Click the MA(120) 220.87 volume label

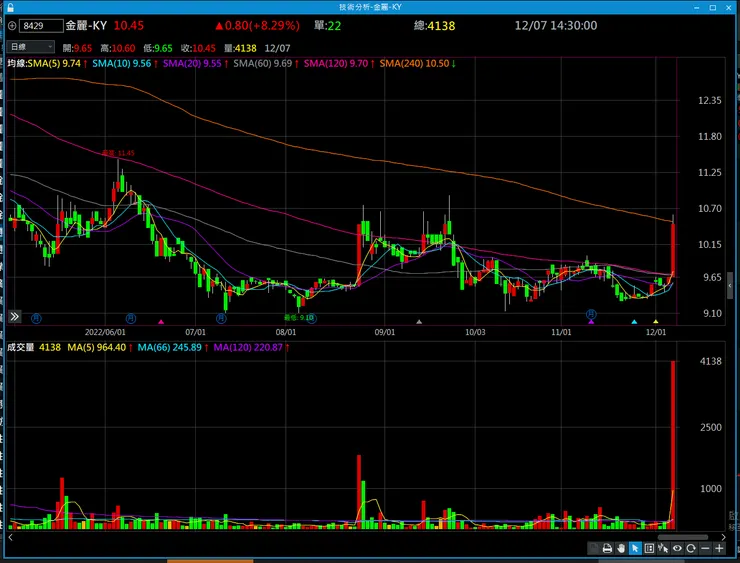click(248, 348)
